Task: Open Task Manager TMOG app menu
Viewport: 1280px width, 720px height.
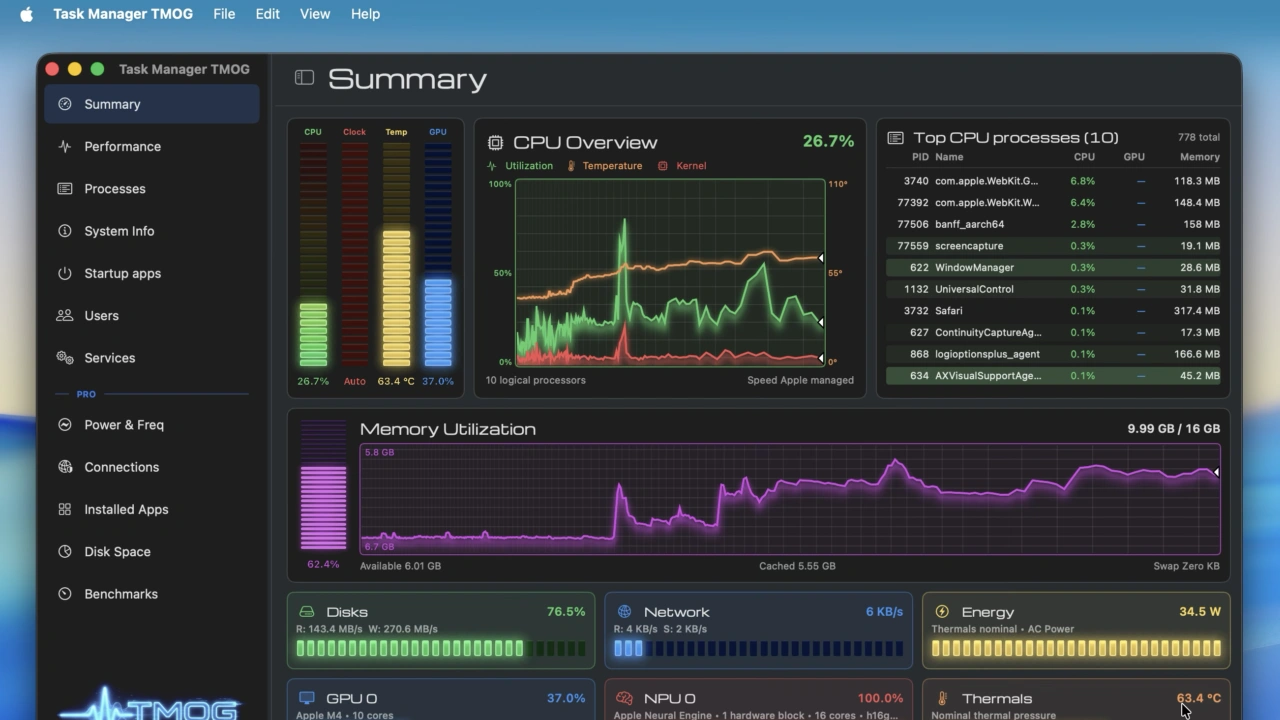Action: pyautogui.click(x=122, y=14)
